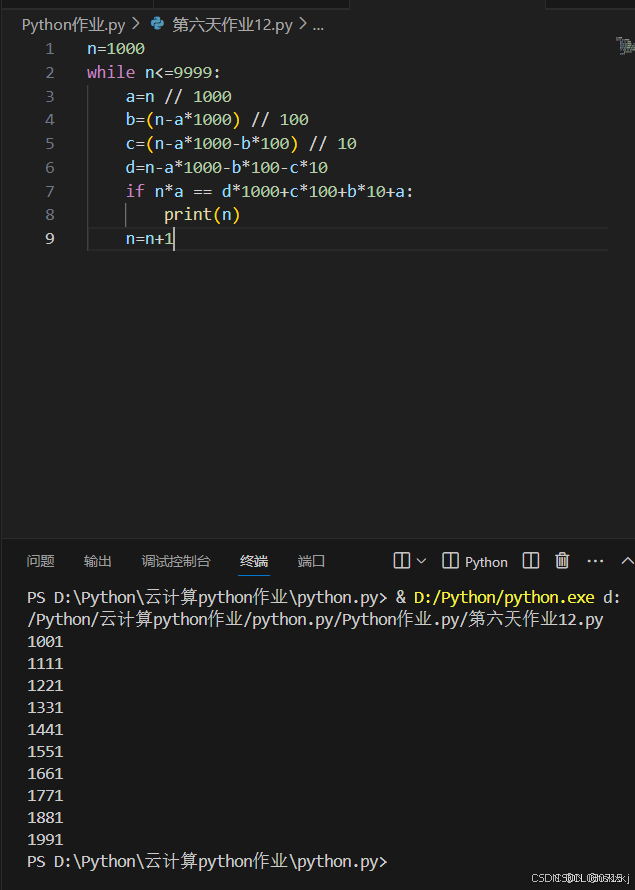
Task: Click the 第六天作业12.py breadcrumb
Action: point(233,25)
